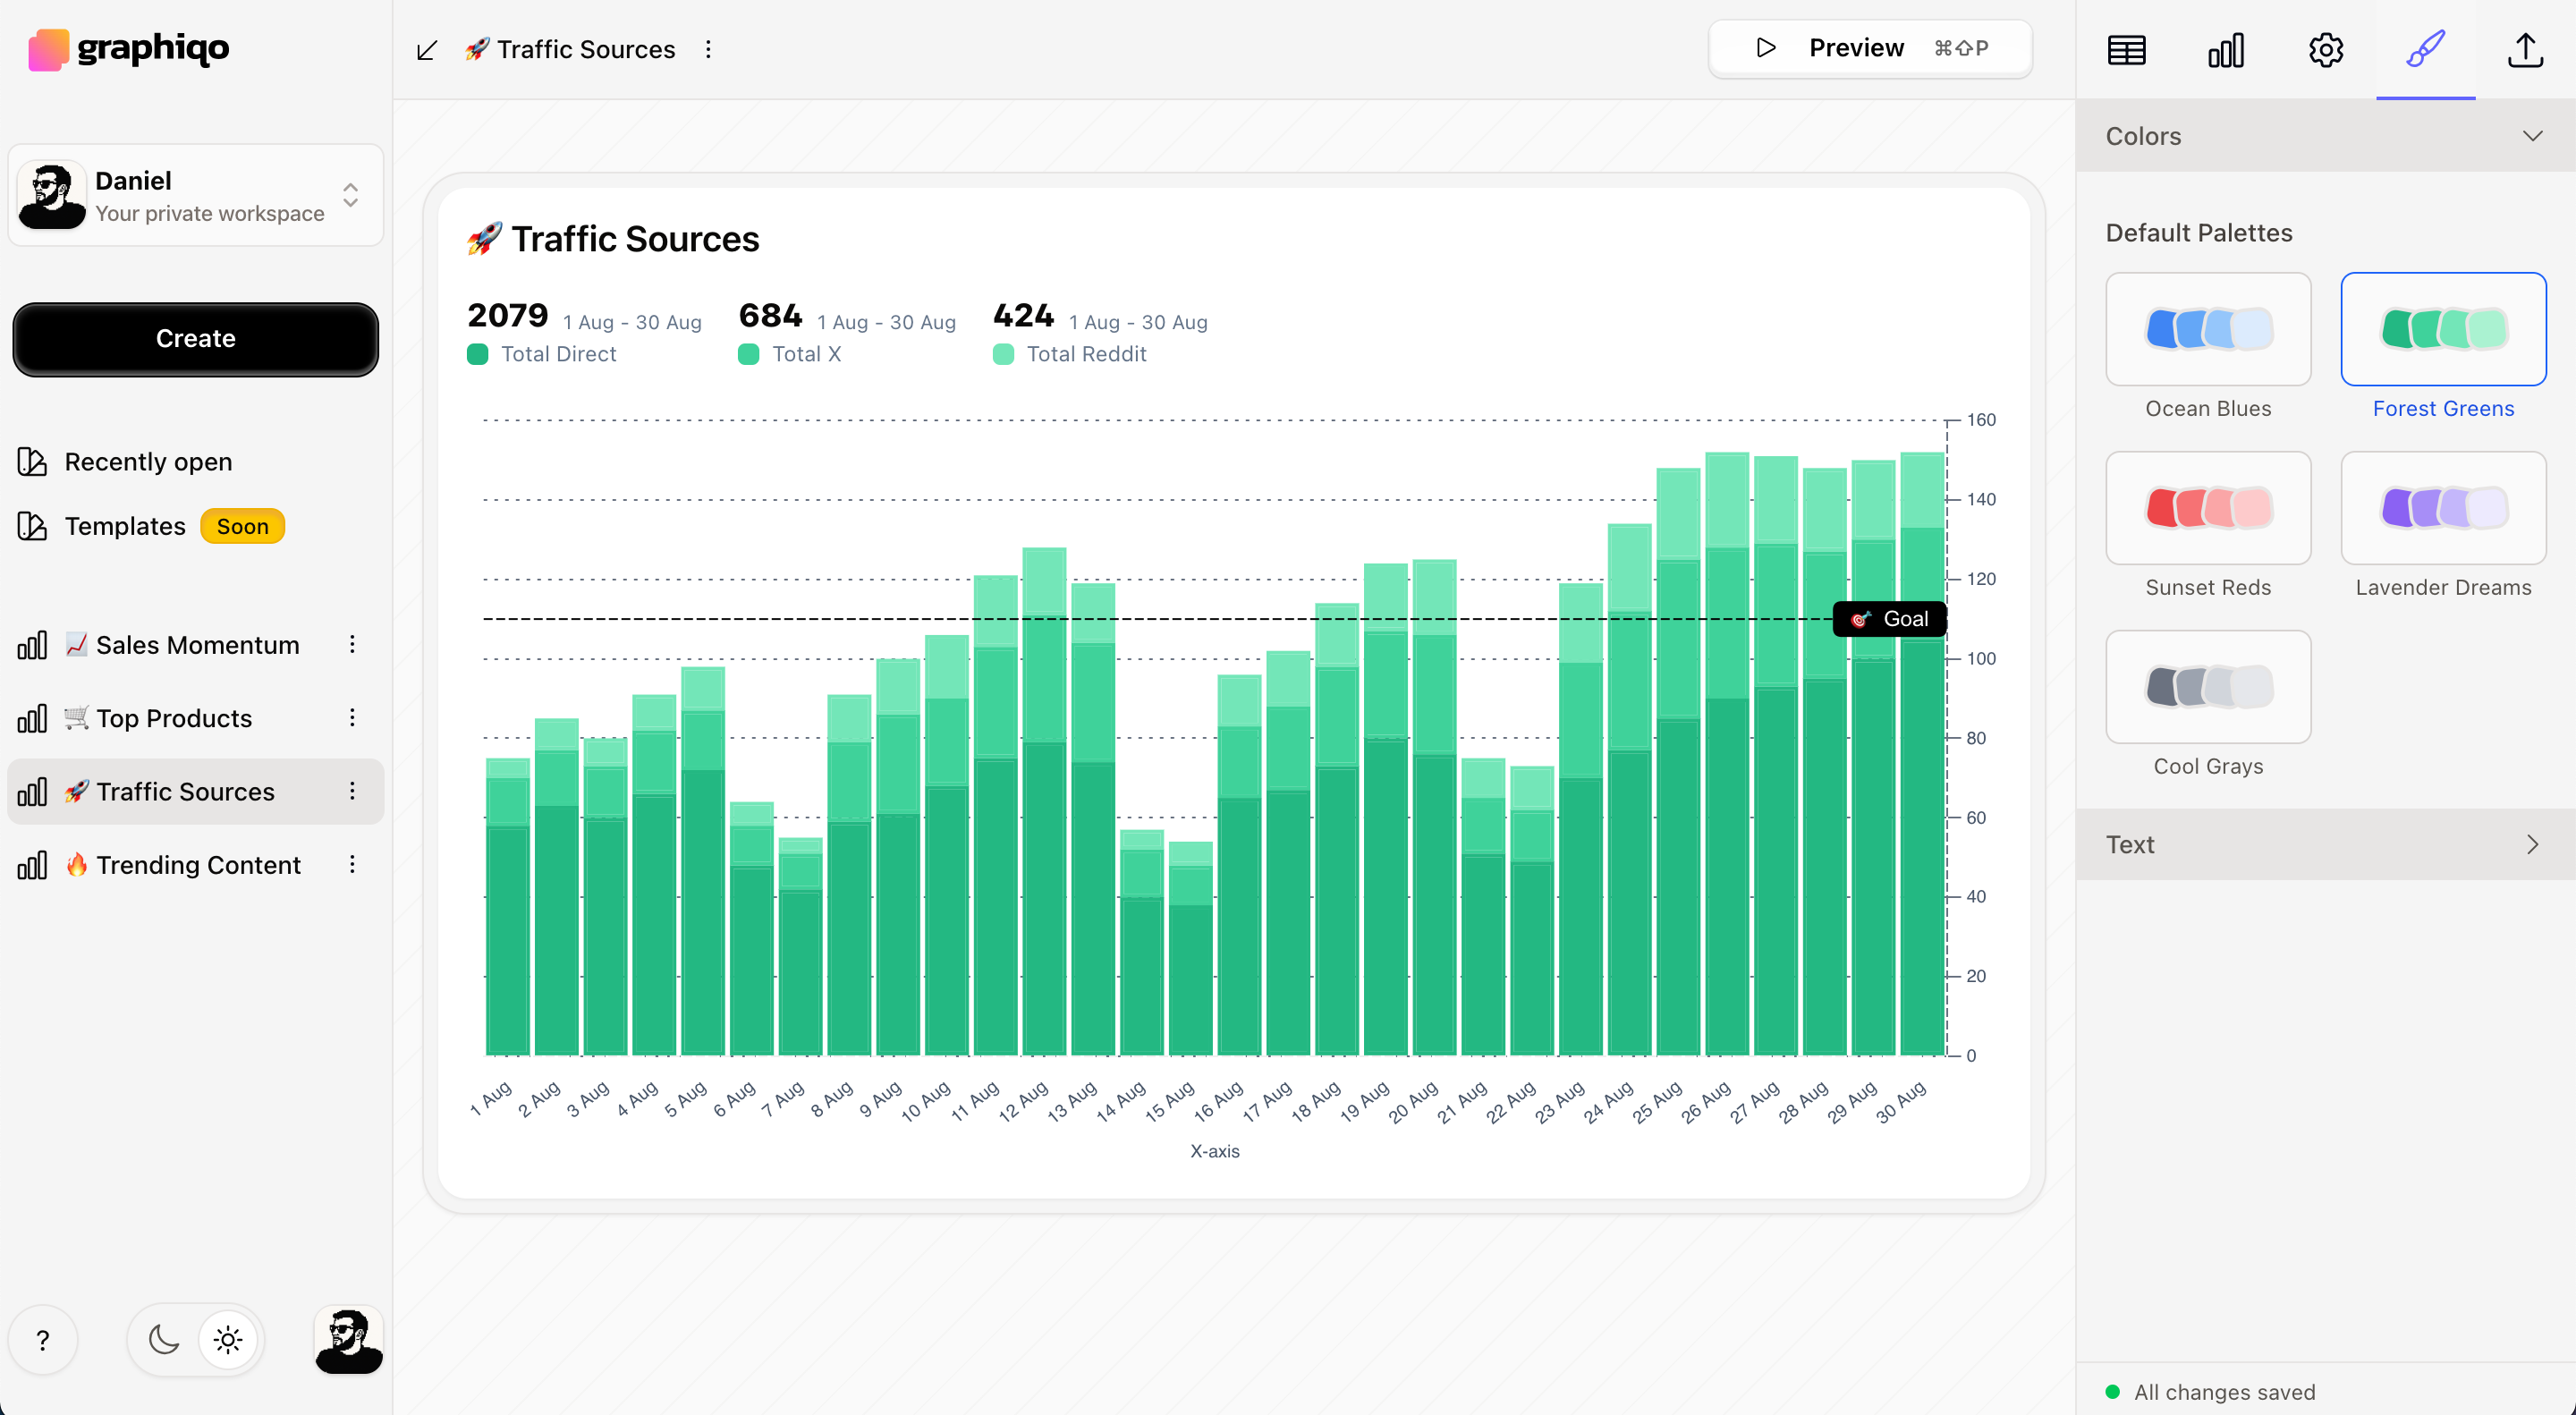Switch to light mode sun toggle
This screenshot has height=1415, width=2576.
[228, 1340]
